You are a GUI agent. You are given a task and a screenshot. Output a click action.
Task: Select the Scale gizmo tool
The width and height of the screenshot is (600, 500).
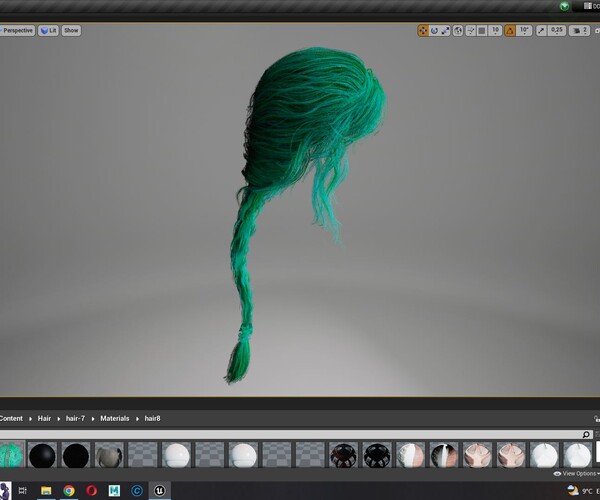(445, 31)
